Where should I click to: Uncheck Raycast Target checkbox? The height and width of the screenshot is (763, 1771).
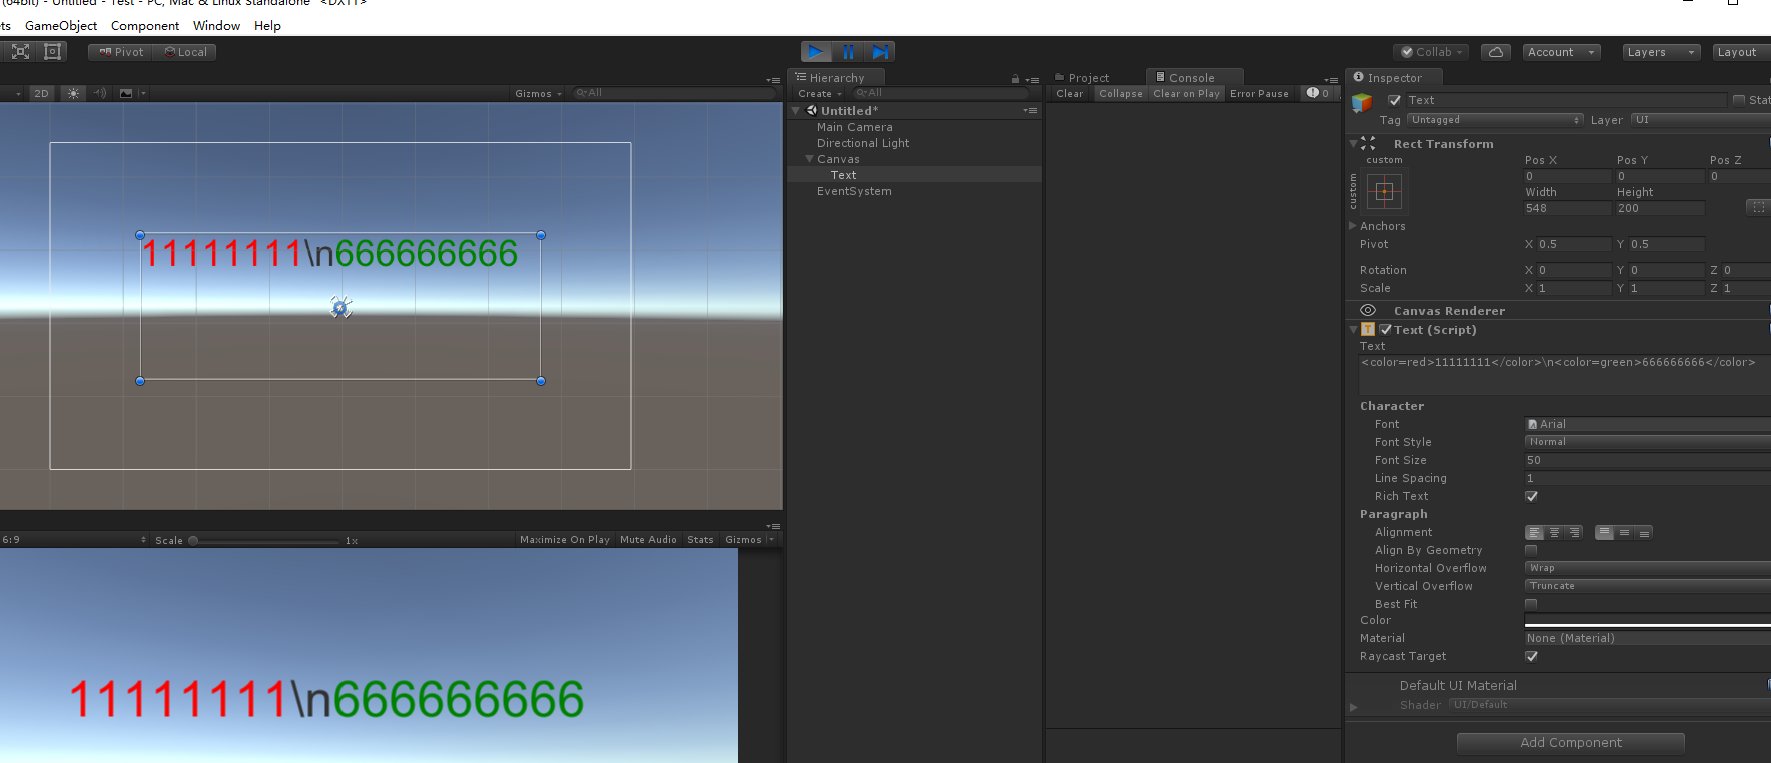point(1531,656)
